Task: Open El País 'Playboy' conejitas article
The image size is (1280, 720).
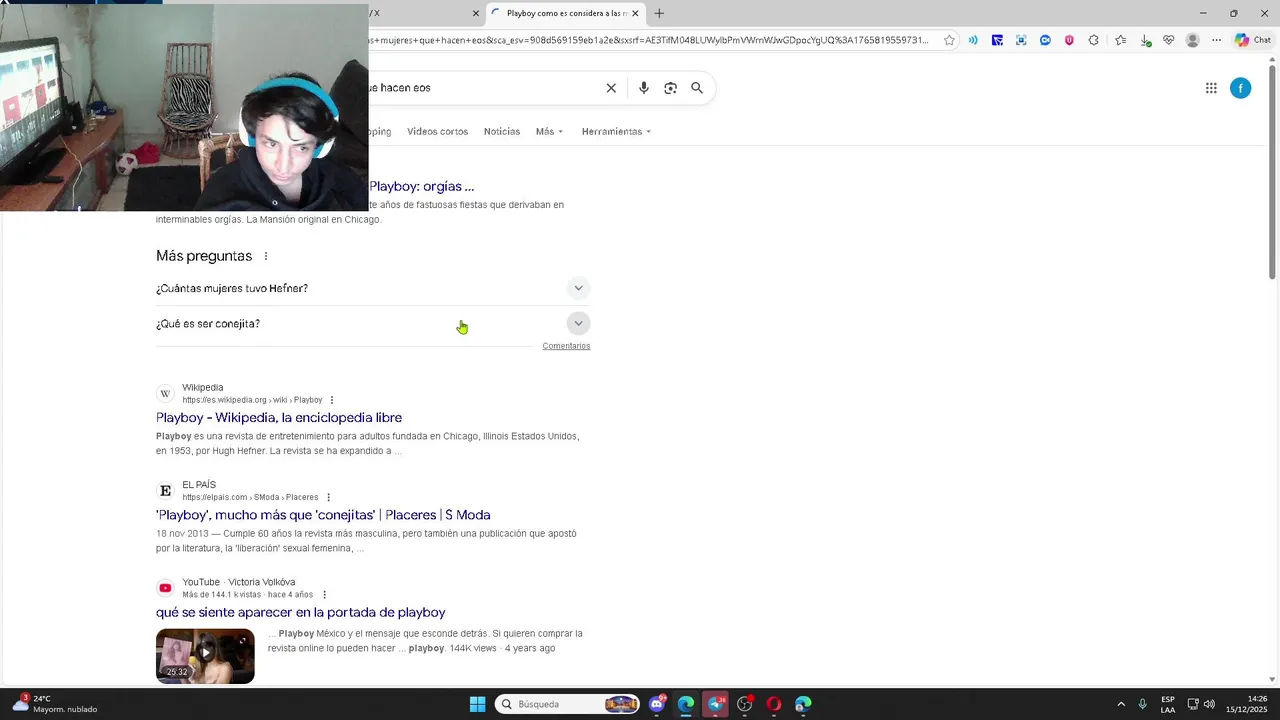Action: point(323,515)
